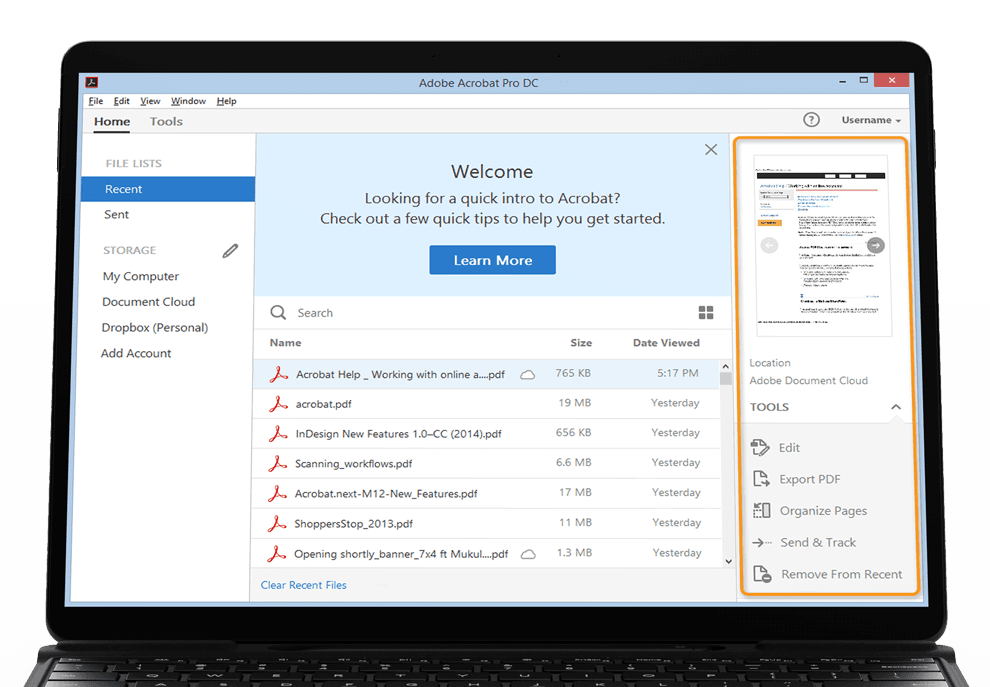Open the Edit menu
Image resolution: width=990 pixels, height=687 pixels.
121,101
